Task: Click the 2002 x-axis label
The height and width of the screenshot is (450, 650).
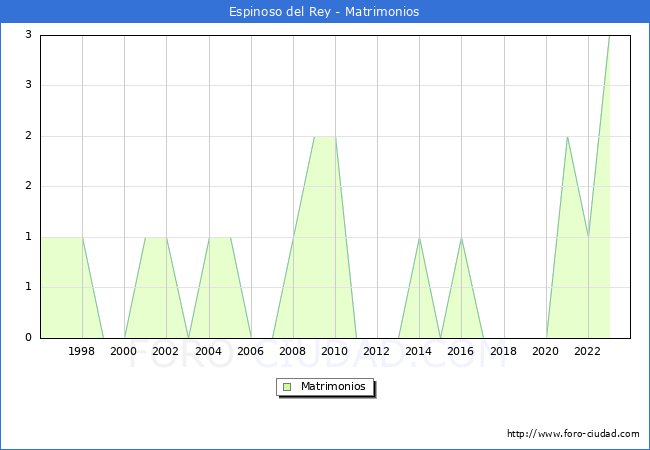Action: (165, 351)
